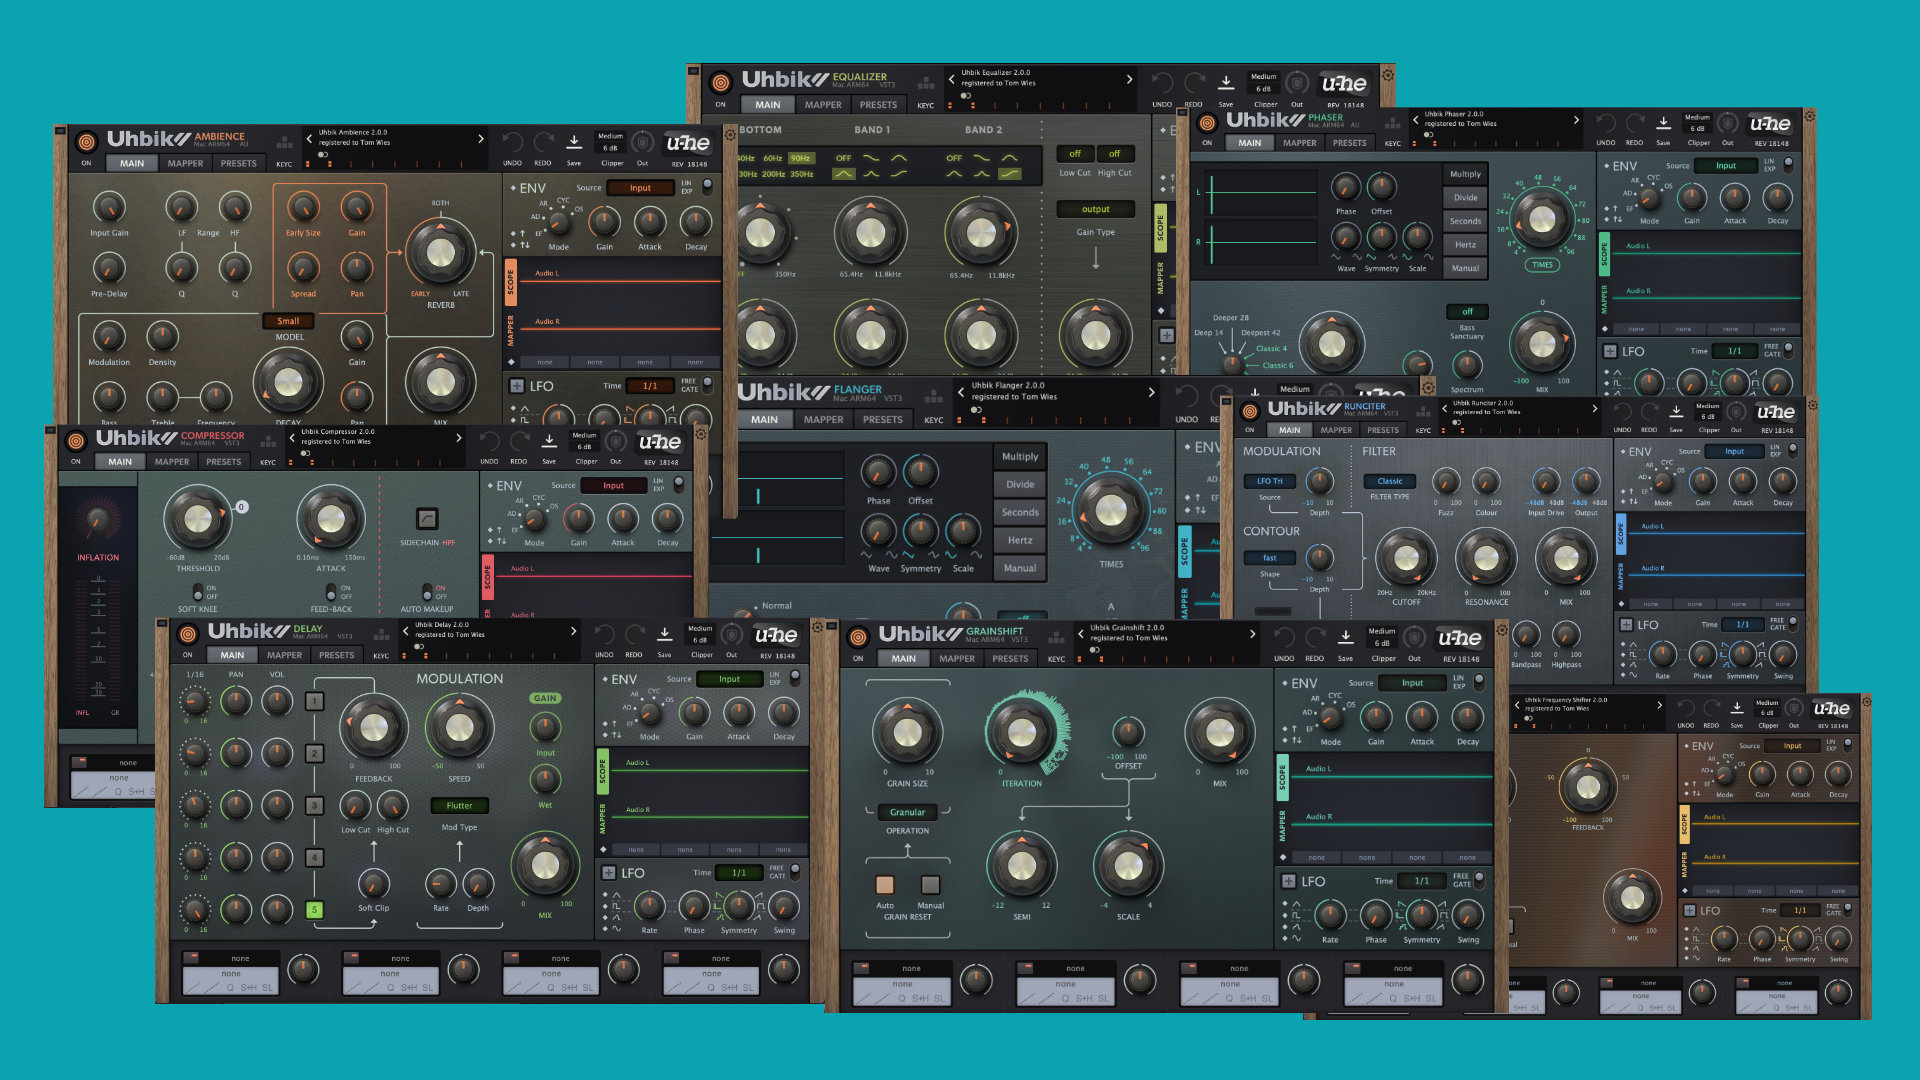Viewport: 1920px width, 1080px height.
Task: Click the gear icon beside Uhbik Equalizer
Action: (1388, 75)
